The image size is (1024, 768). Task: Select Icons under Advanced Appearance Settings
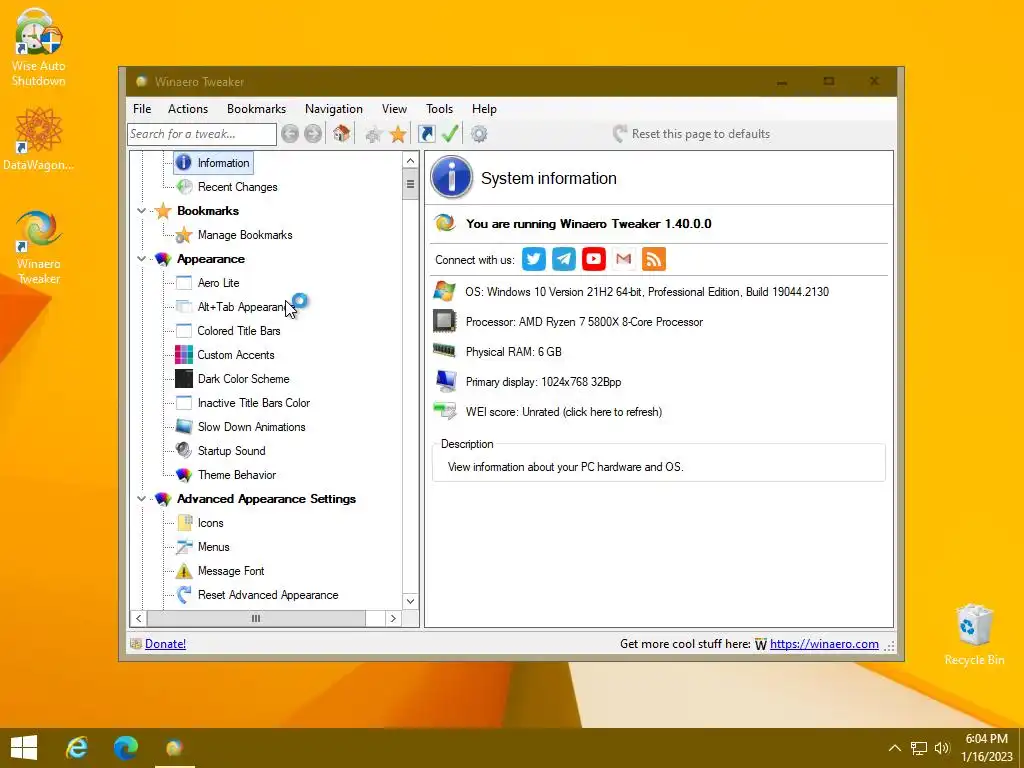pyautogui.click(x=210, y=523)
